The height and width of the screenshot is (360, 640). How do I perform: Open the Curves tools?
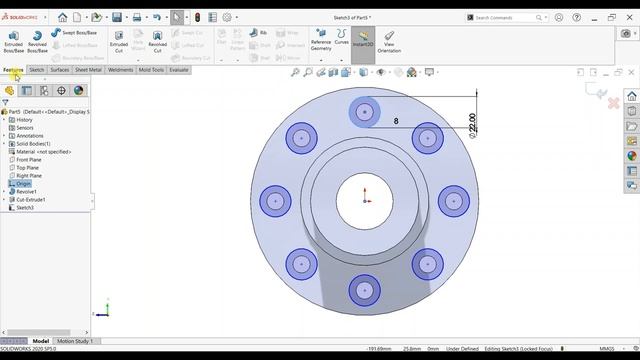click(342, 37)
